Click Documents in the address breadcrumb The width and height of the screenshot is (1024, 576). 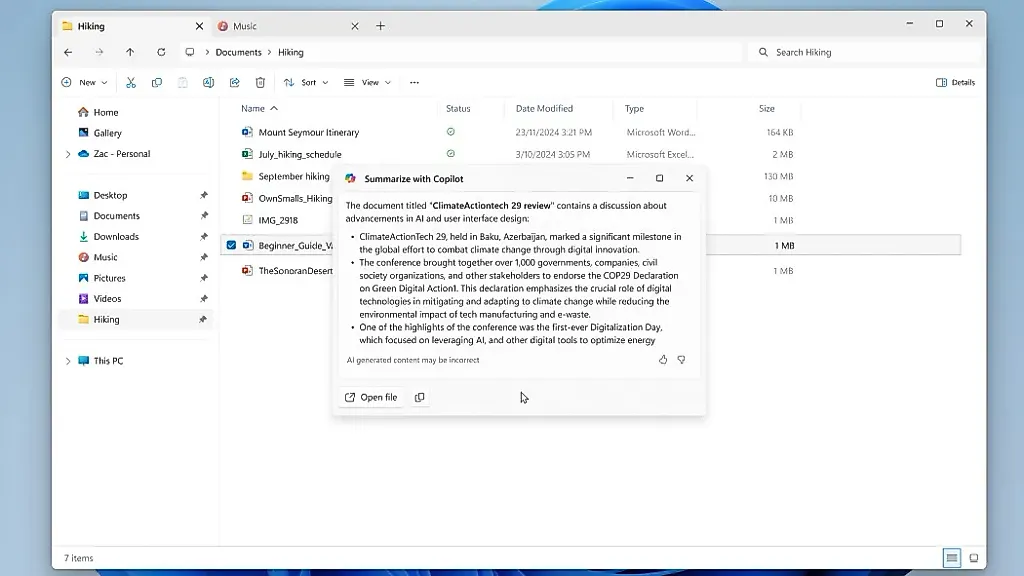coord(238,52)
